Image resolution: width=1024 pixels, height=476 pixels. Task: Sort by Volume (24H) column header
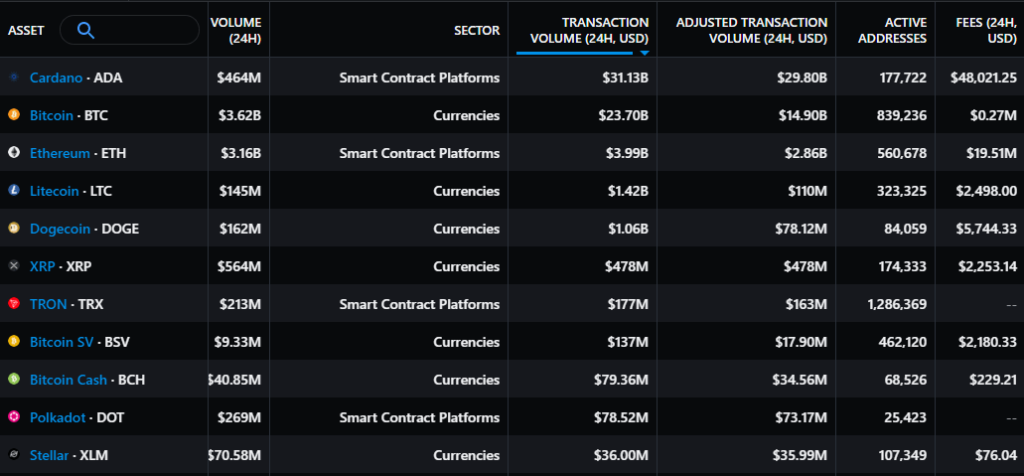[236, 31]
